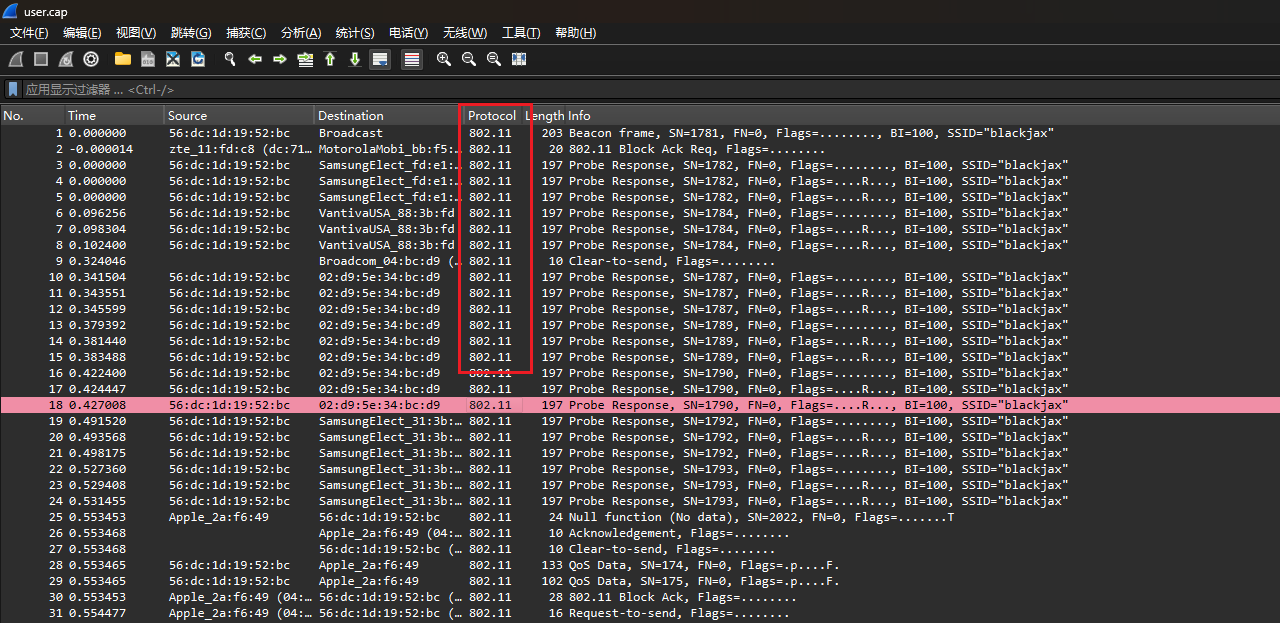The width and height of the screenshot is (1280, 623).
Task: Restart the current capture
Action: [66, 59]
